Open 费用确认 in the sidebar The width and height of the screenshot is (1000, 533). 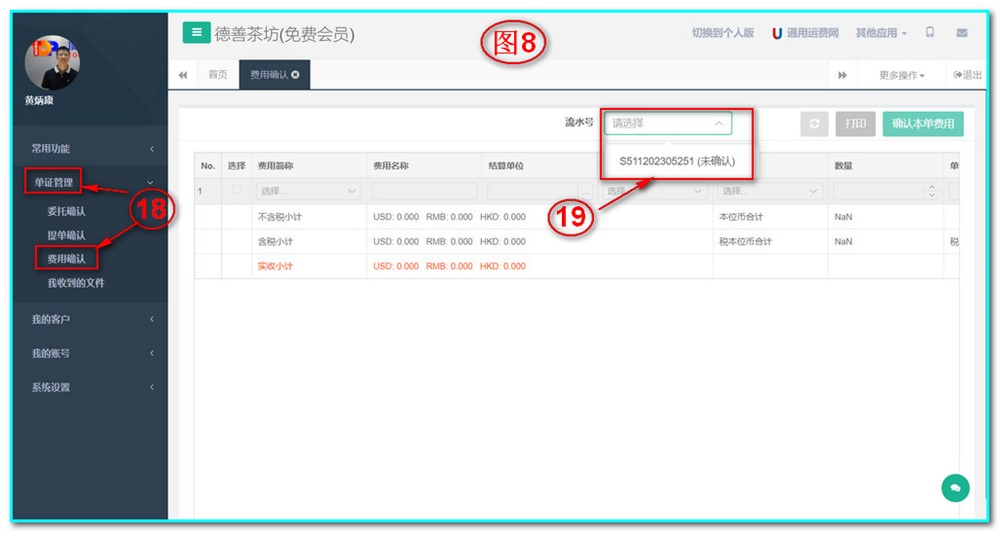(x=66, y=259)
